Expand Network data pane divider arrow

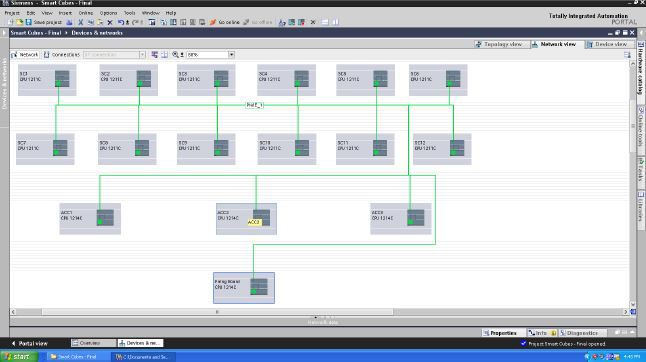tap(316, 318)
